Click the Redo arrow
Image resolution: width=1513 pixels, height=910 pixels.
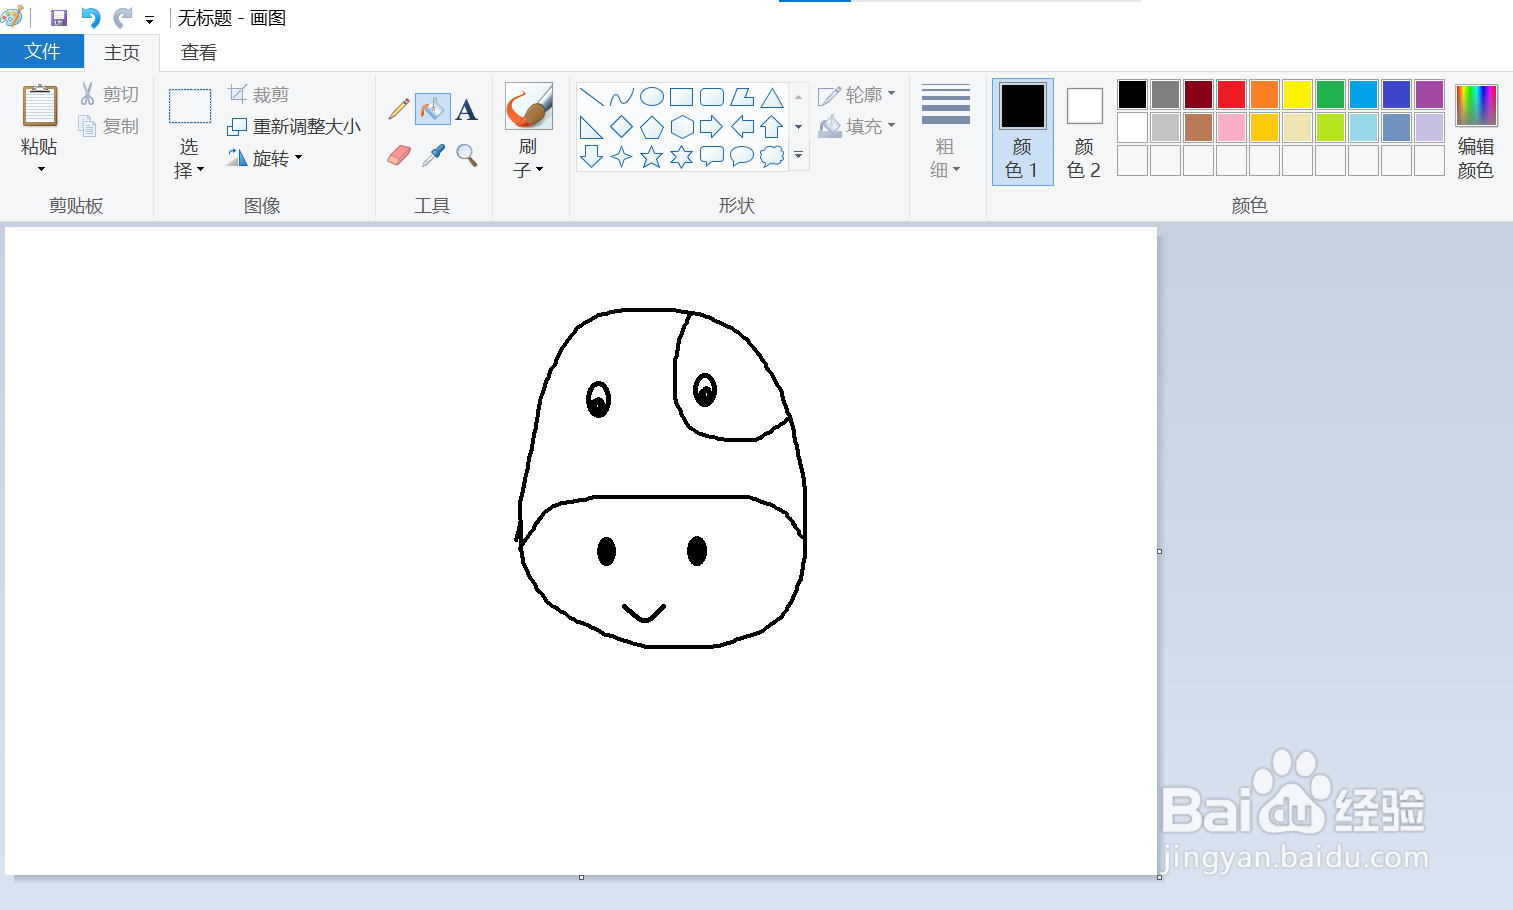tap(123, 18)
